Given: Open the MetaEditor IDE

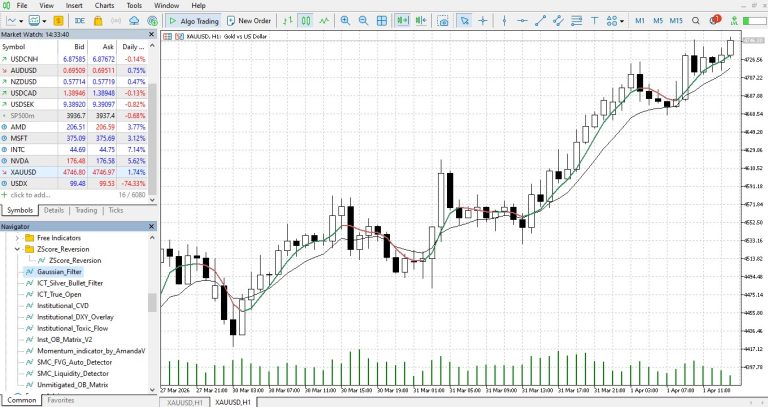Looking at the screenshot, I should pyautogui.click(x=79, y=21).
